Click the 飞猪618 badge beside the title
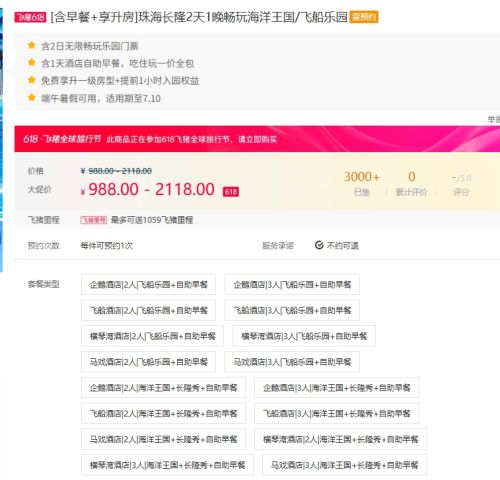The image size is (500, 480). point(30,17)
